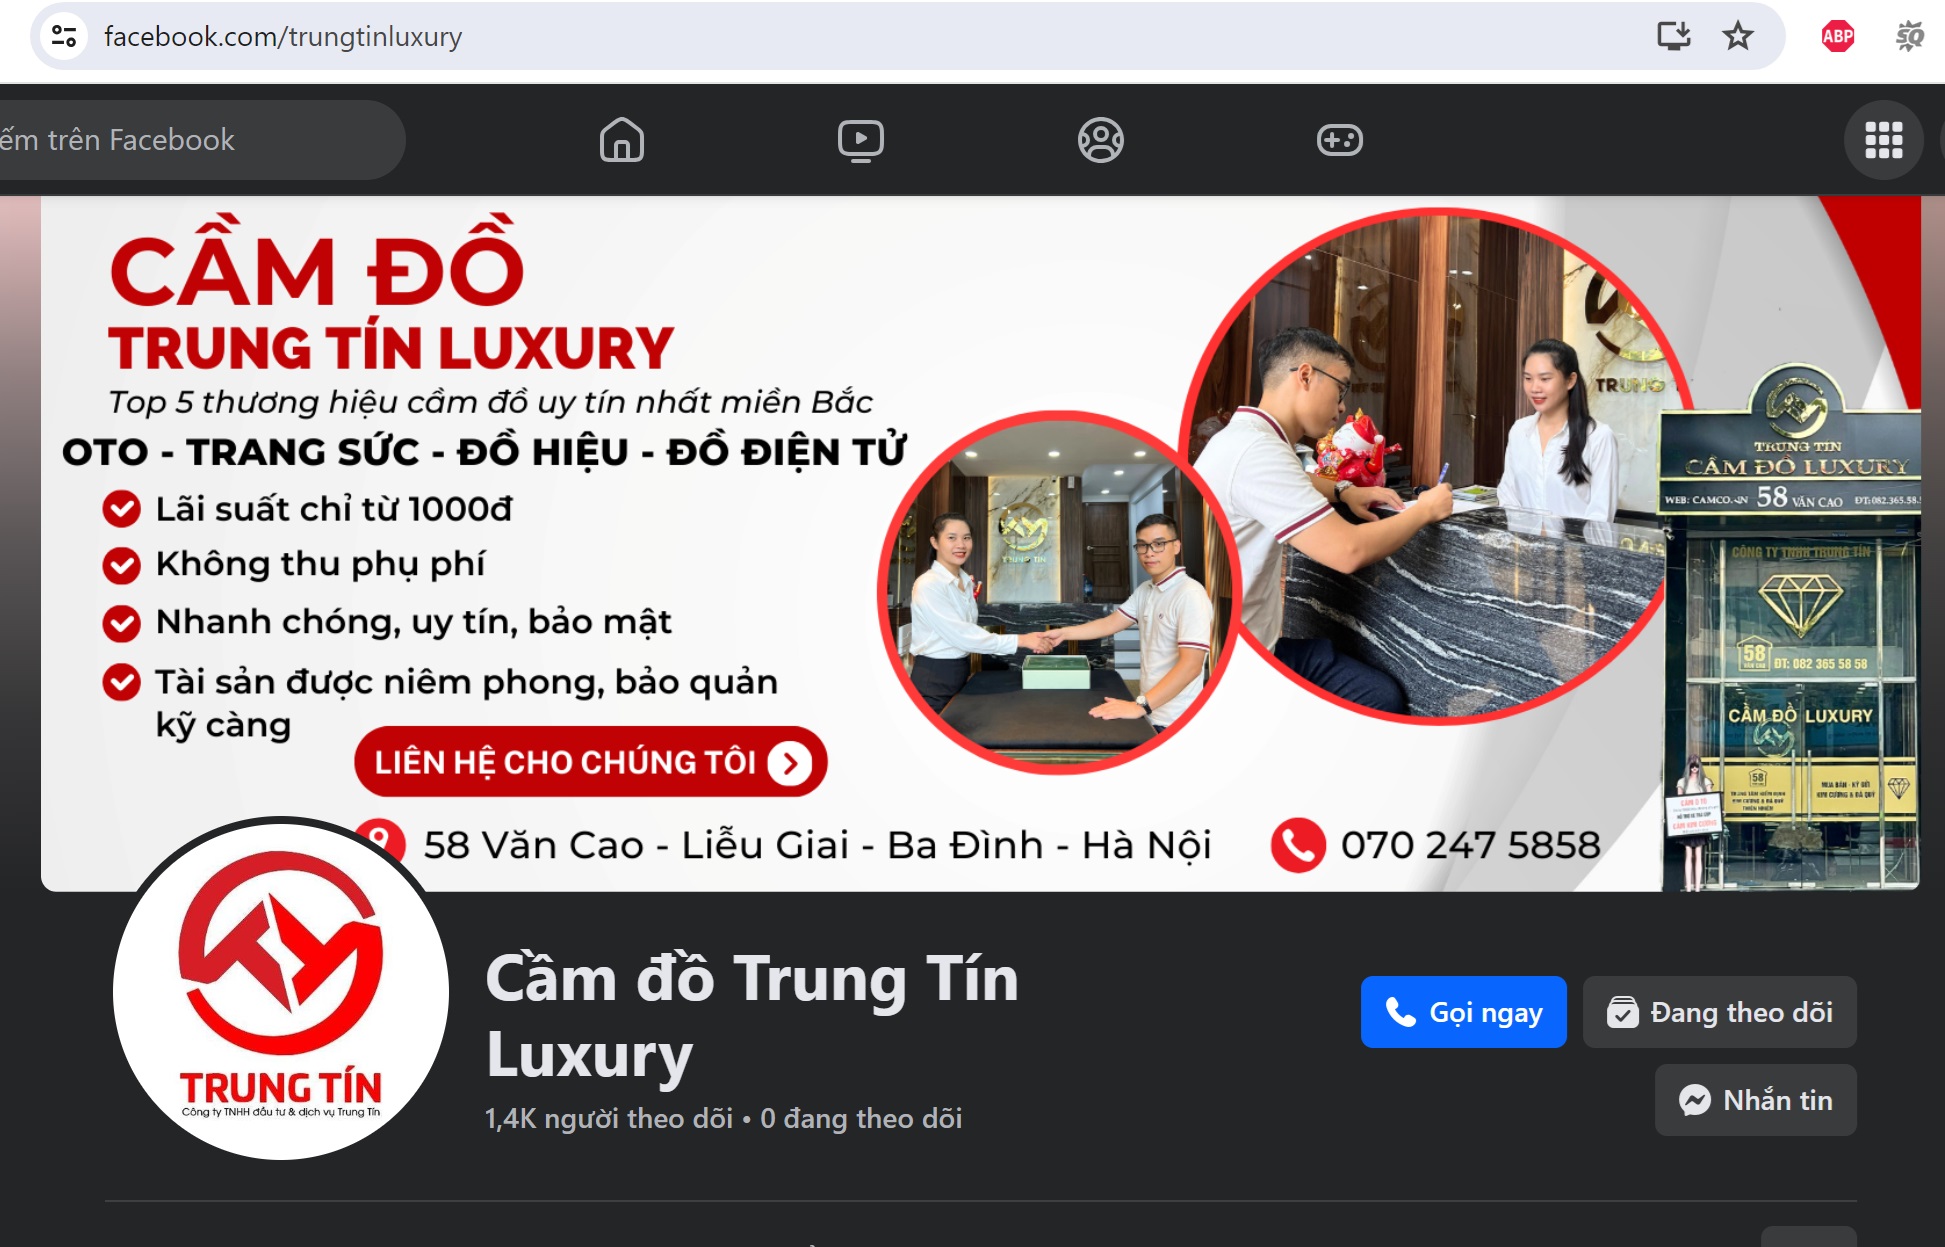Open the Groups icon in the navbar

pyautogui.click(x=1101, y=140)
